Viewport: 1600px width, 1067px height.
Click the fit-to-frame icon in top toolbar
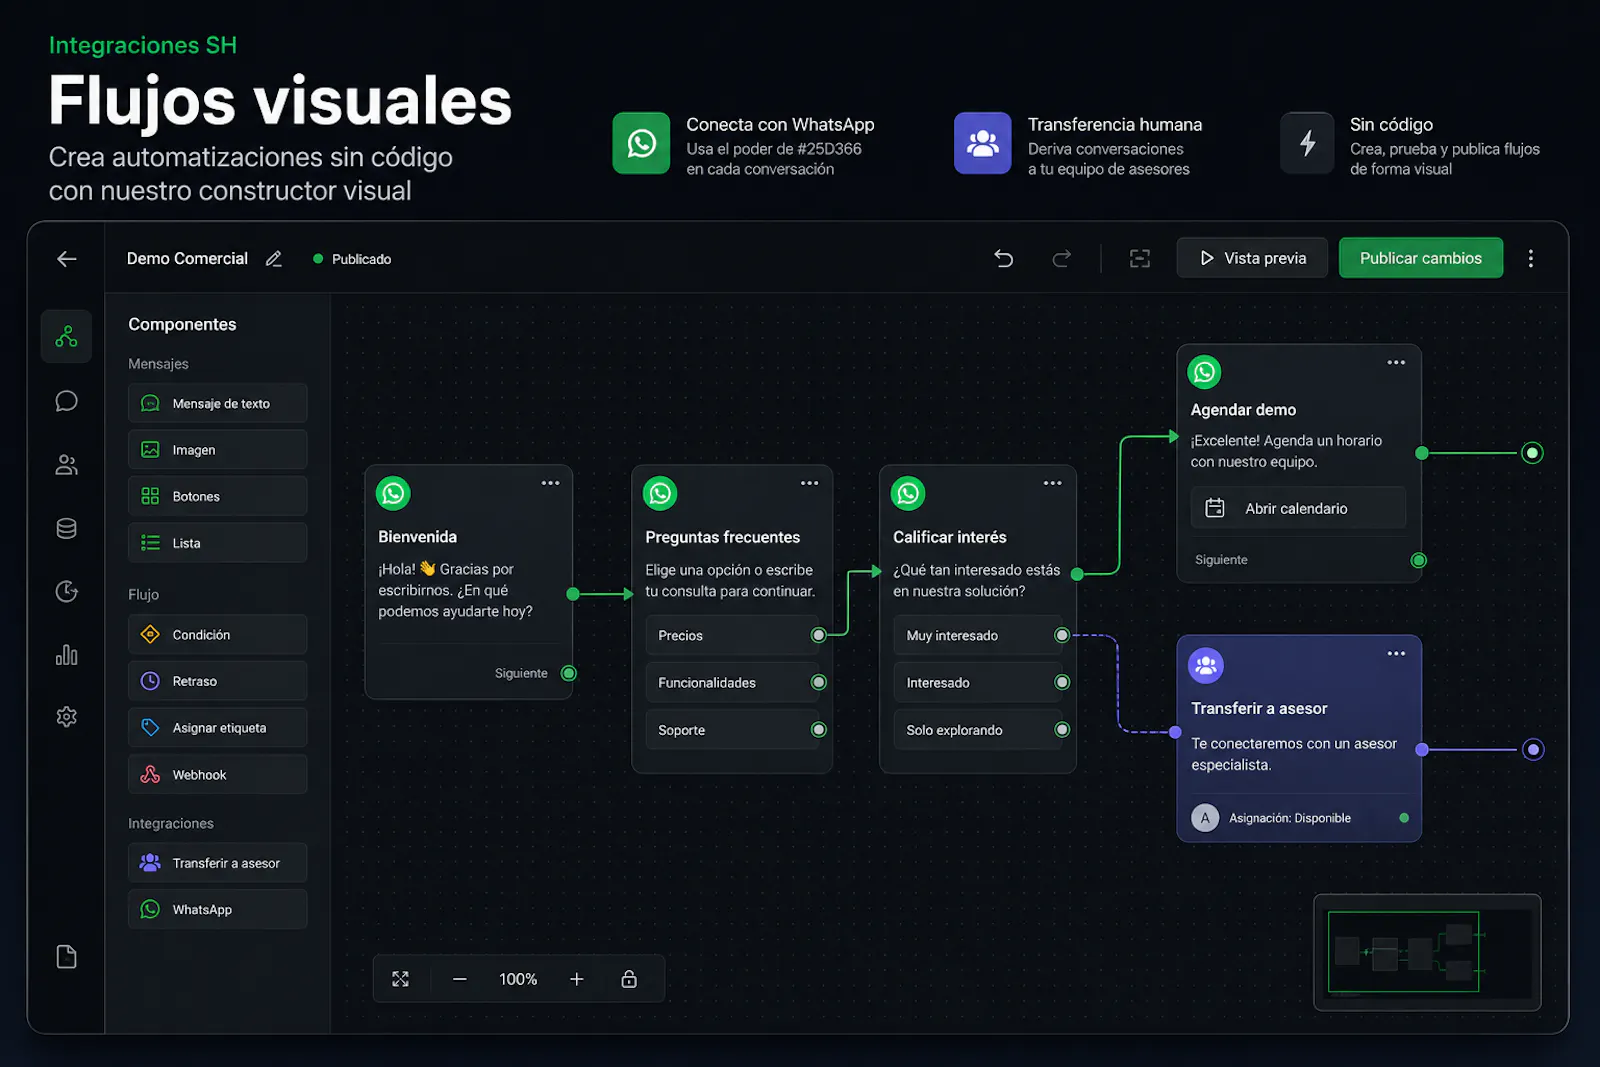click(1140, 259)
